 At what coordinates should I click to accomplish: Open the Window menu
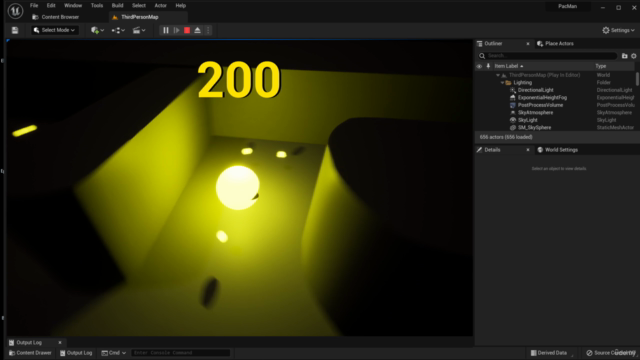pos(73,6)
